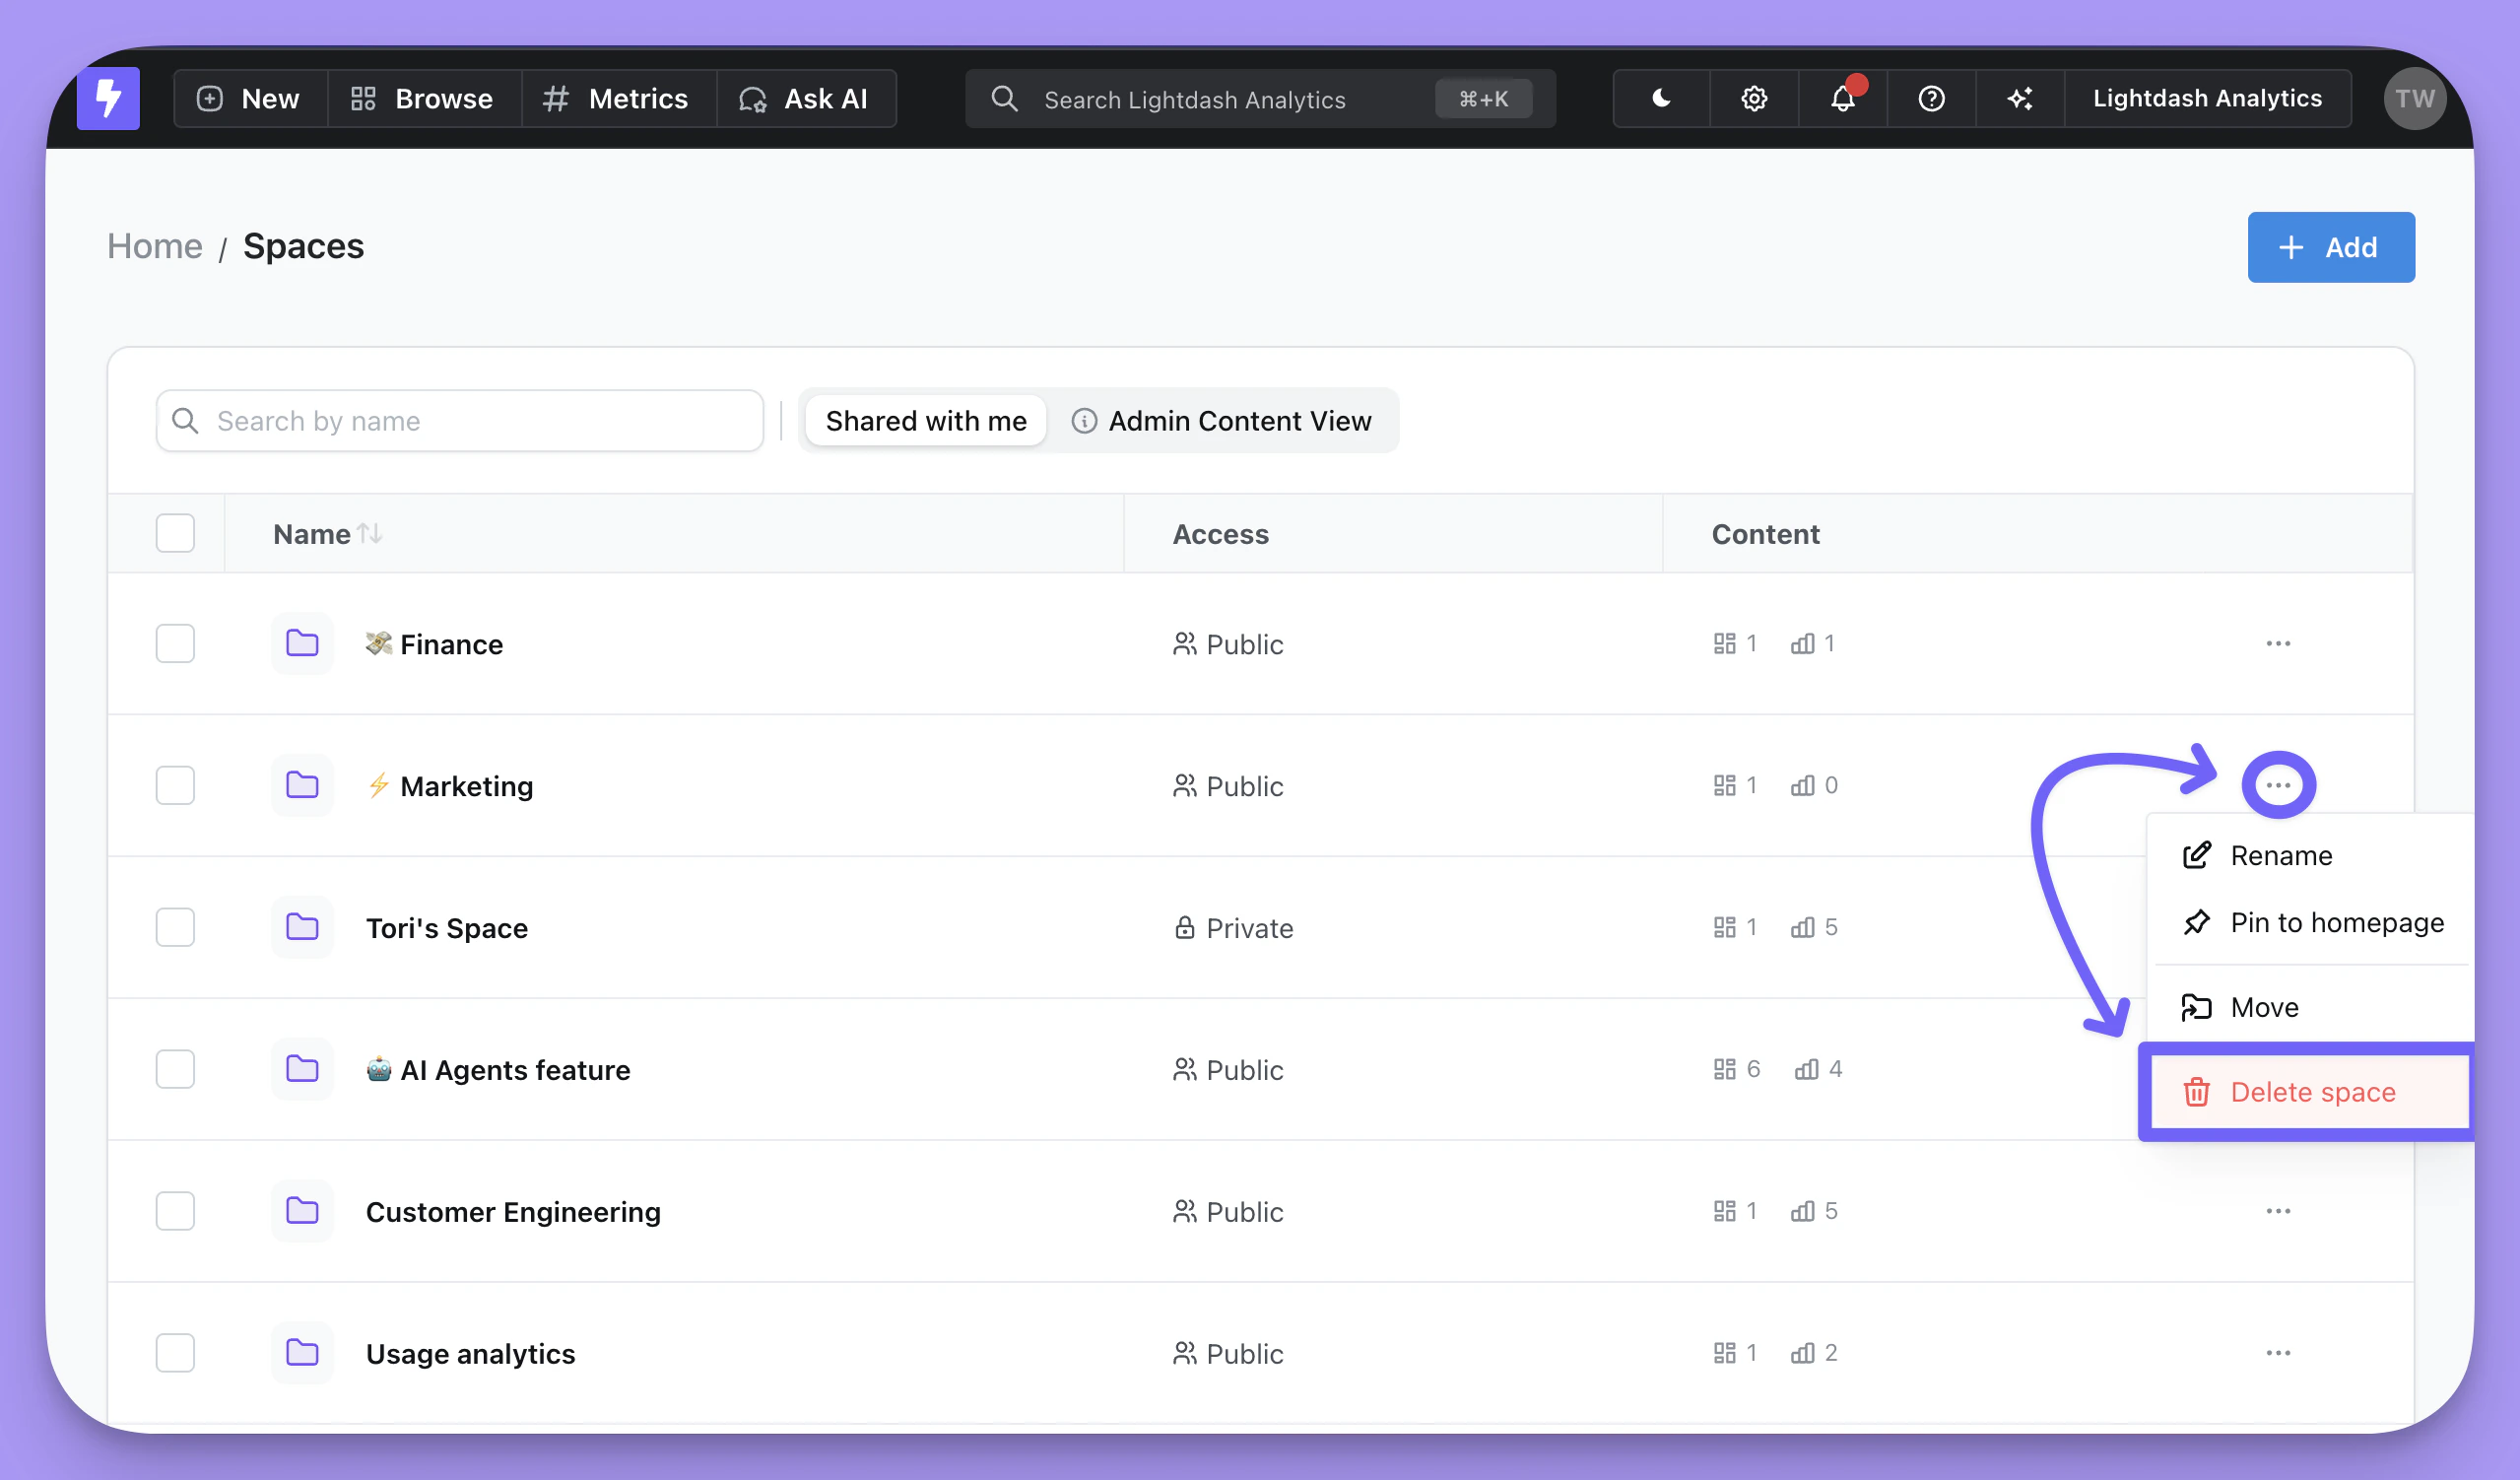
Task: Go to Home breadcrumb link
Action: pos(155,246)
